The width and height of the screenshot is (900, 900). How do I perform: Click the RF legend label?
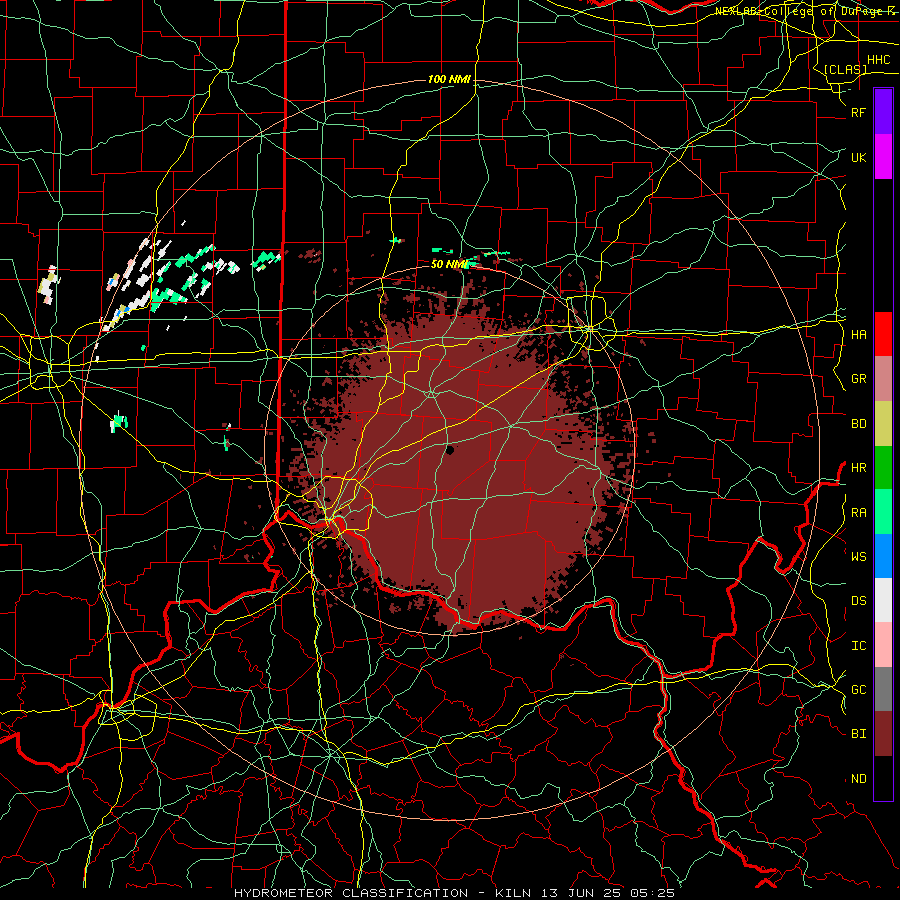point(858,113)
